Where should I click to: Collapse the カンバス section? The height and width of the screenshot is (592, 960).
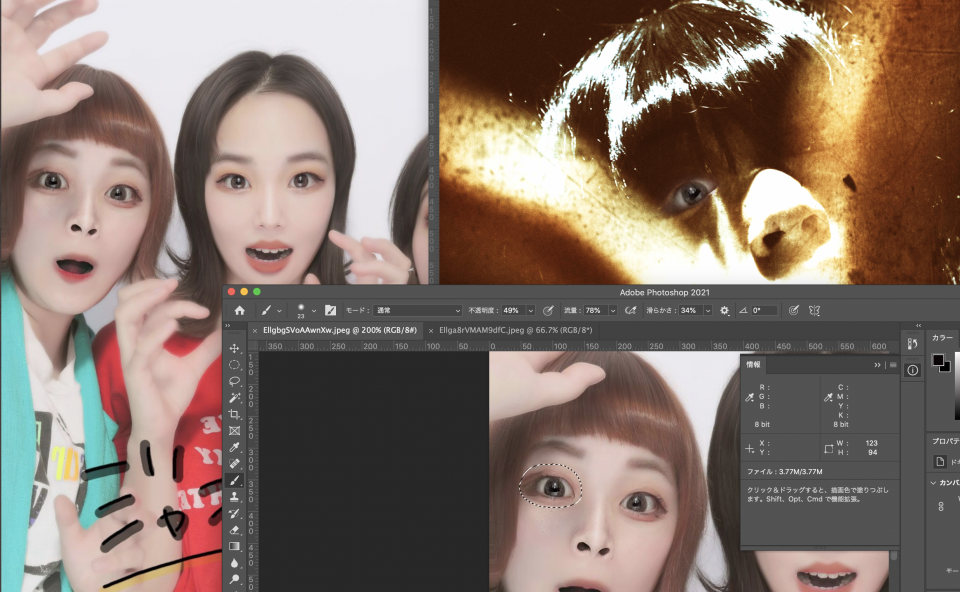[933, 482]
